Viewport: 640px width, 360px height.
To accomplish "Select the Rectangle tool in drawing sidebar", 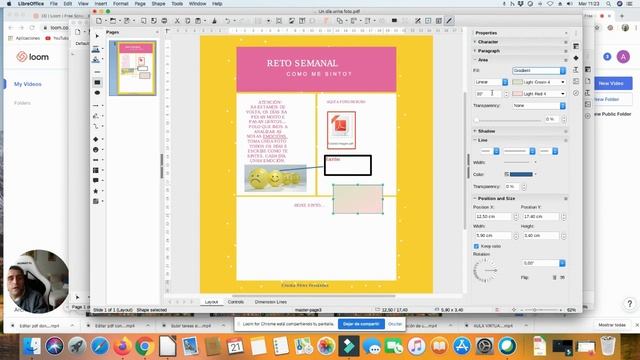I will (97, 82).
